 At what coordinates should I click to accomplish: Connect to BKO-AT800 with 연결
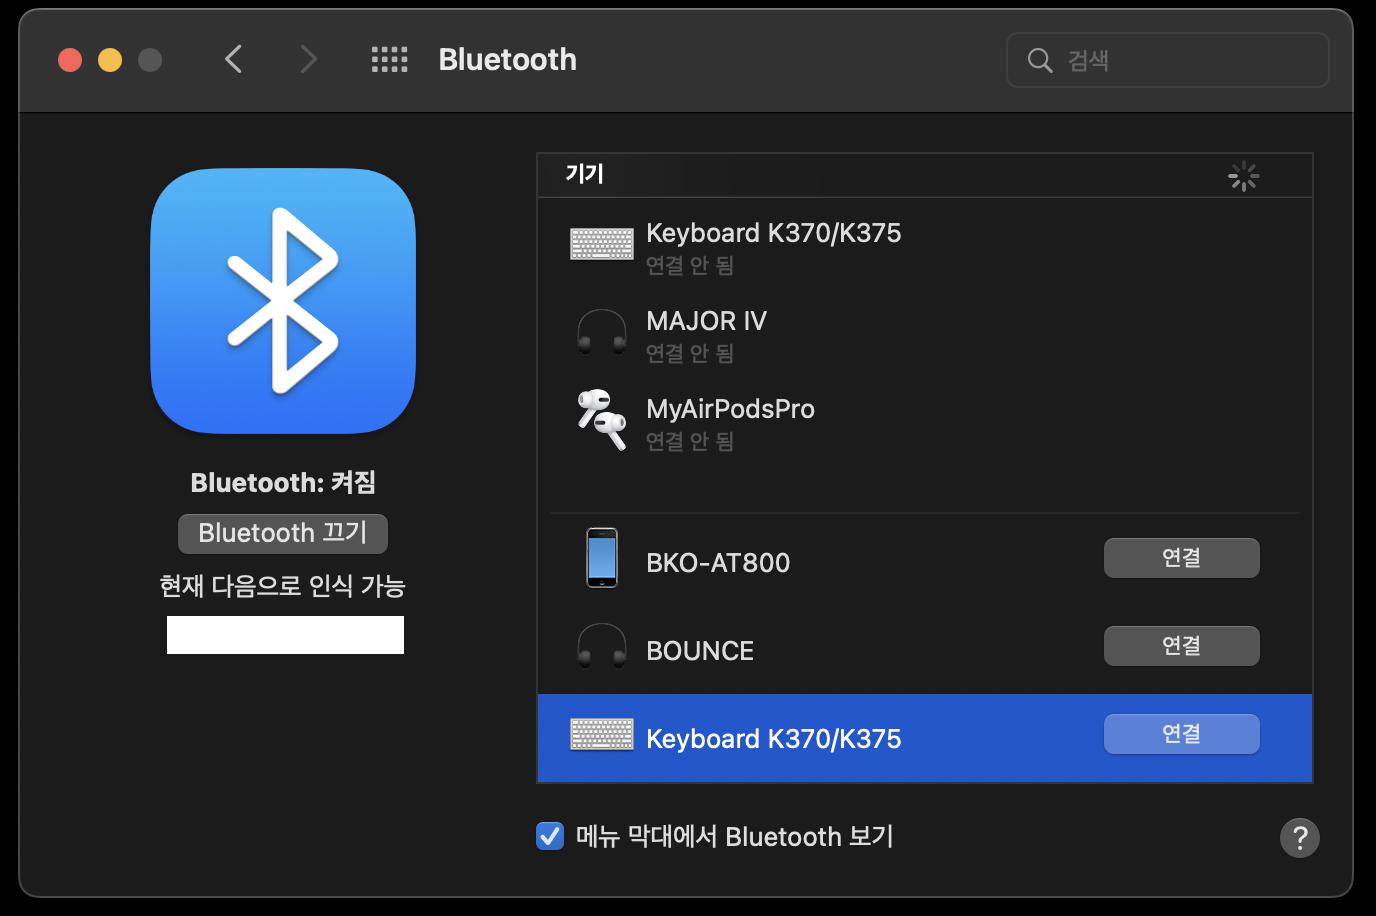point(1182,558)
